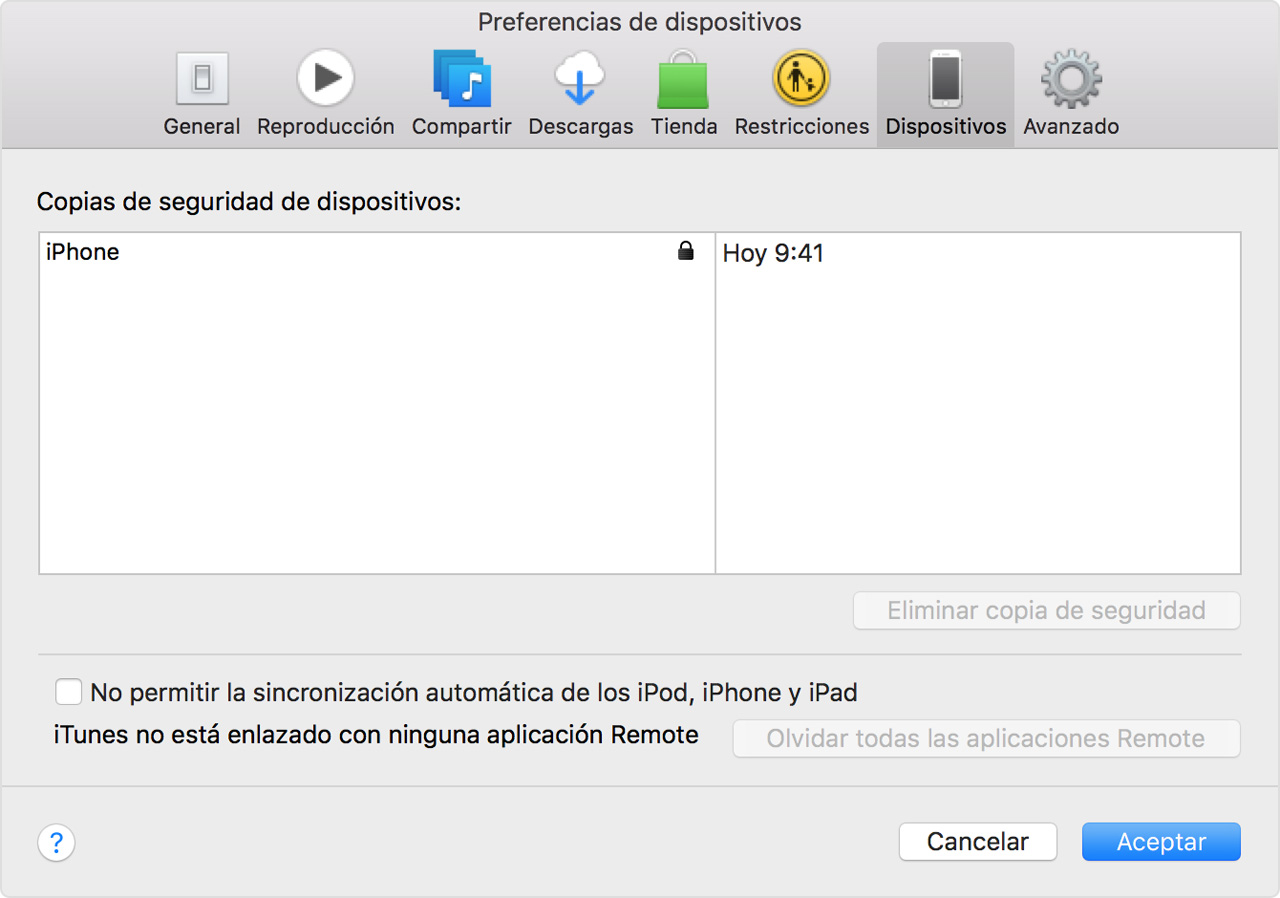Switch to the Dispositivos tab

(944, 90)
